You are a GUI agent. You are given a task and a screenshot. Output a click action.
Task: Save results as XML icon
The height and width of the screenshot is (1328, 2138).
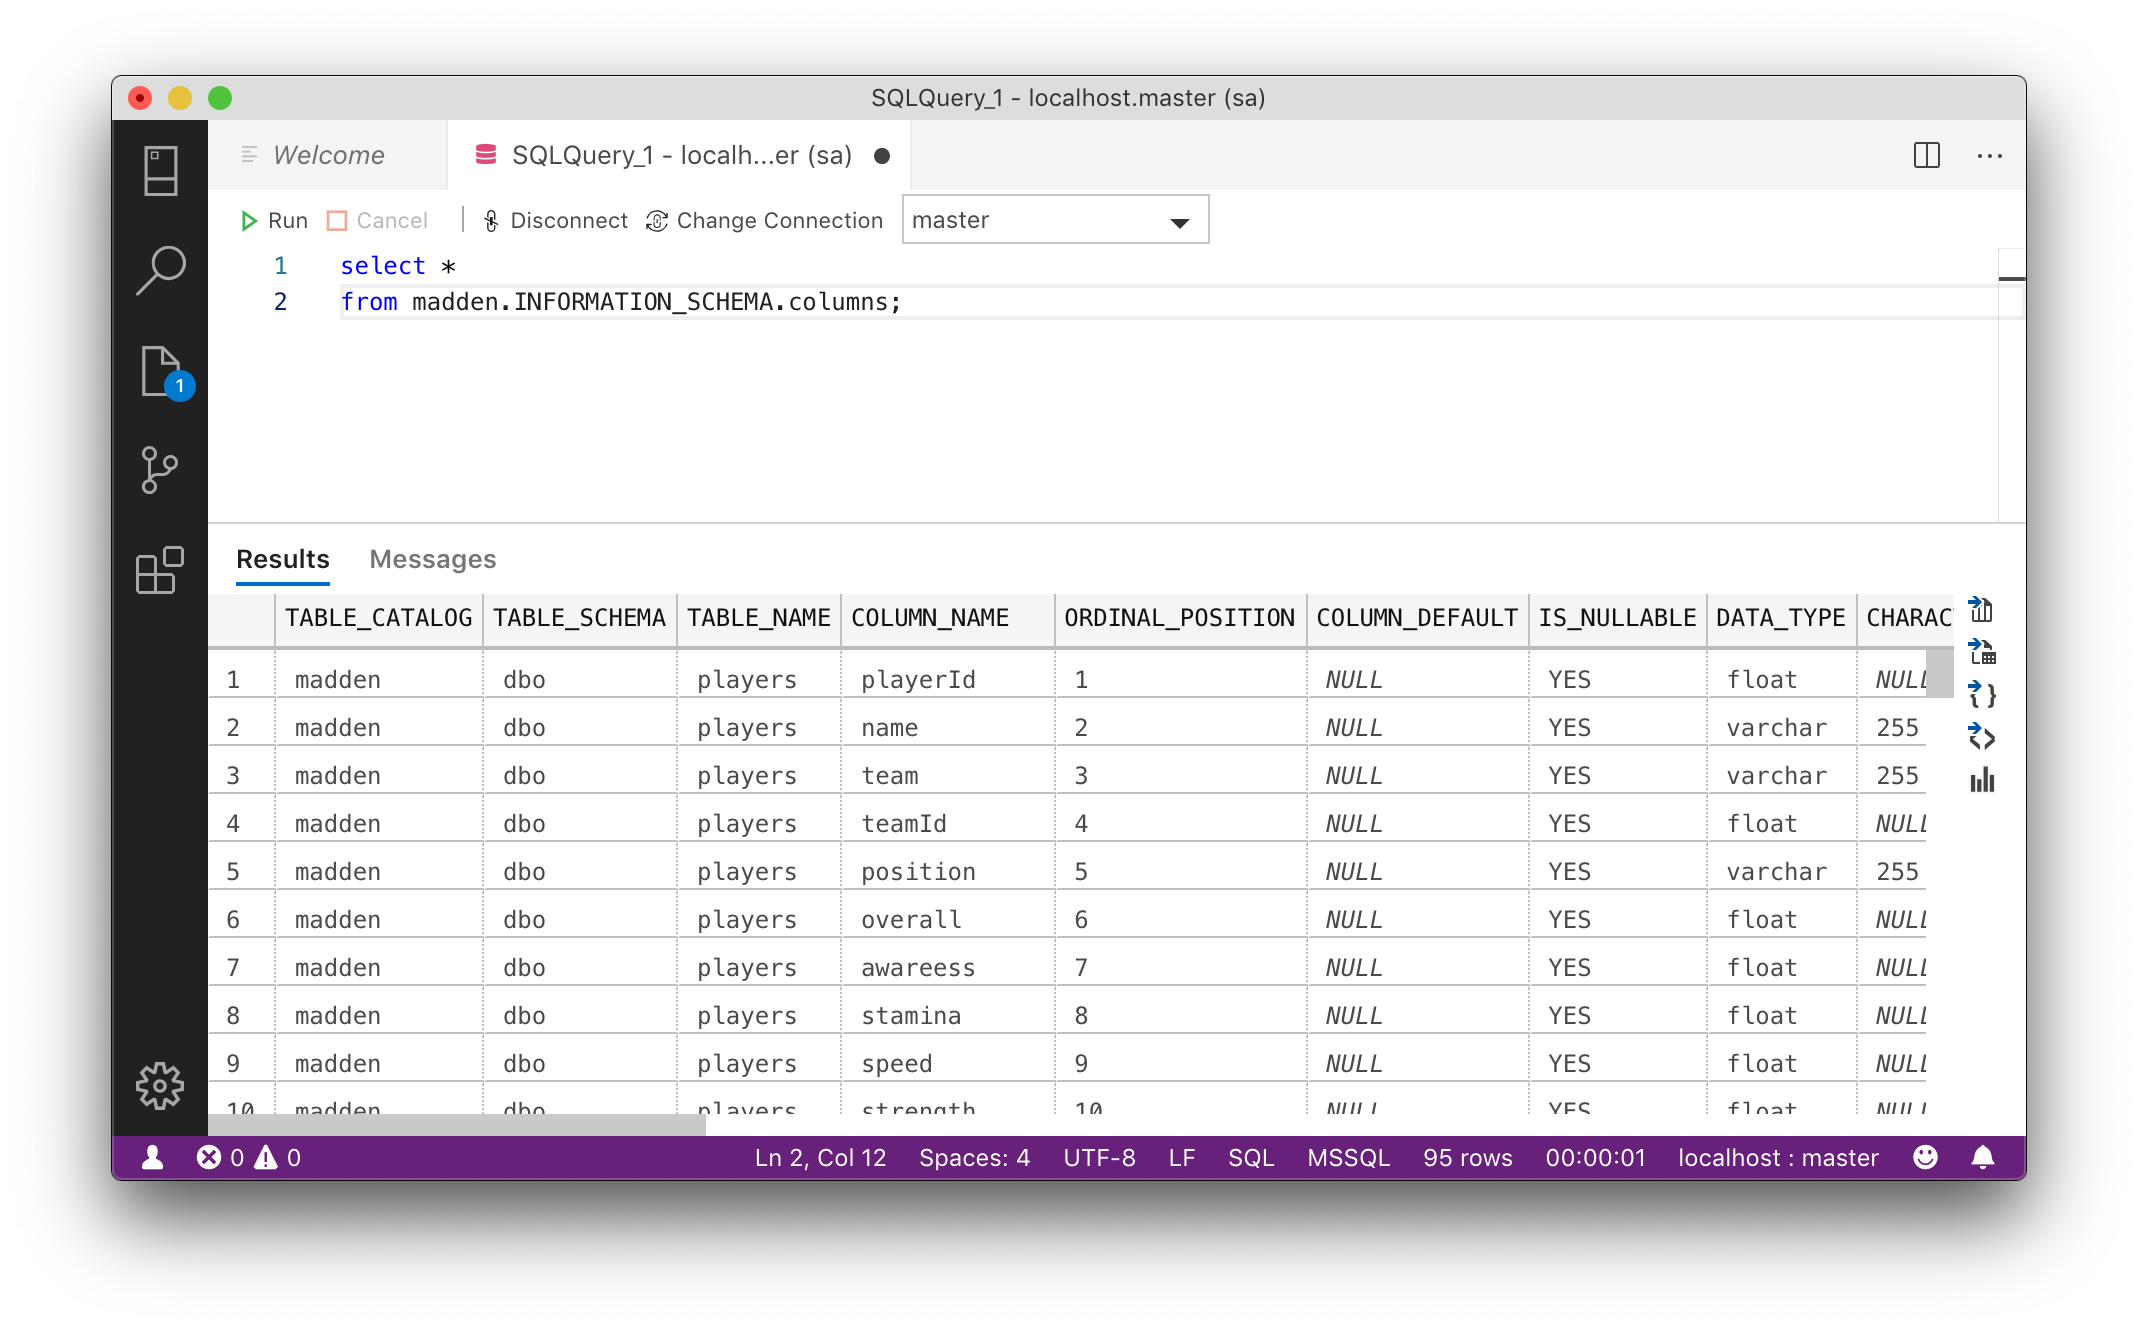(x=1982, y=738)
